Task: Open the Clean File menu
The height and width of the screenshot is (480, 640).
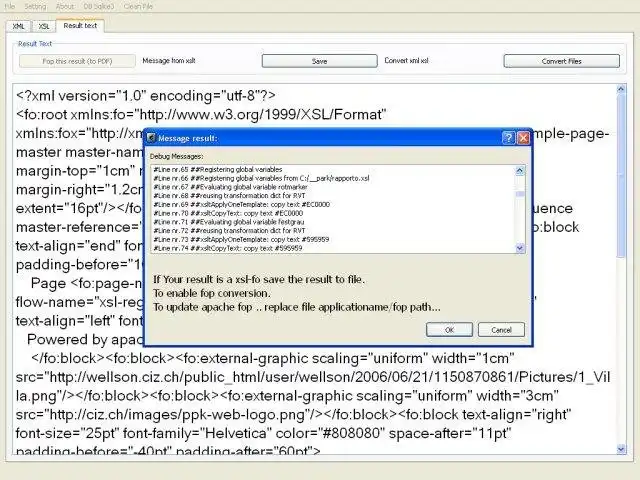Action: 138,6
